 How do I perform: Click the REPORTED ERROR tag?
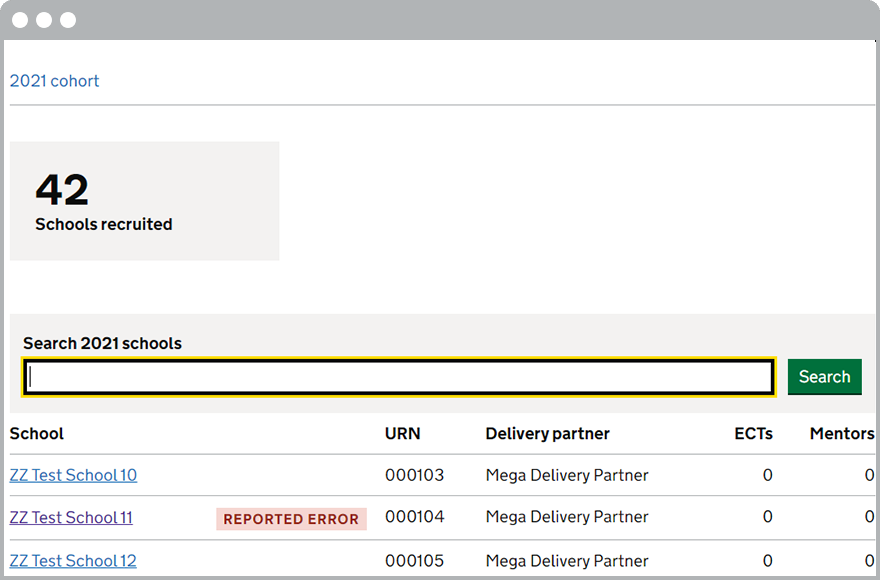tap(291, 519)
